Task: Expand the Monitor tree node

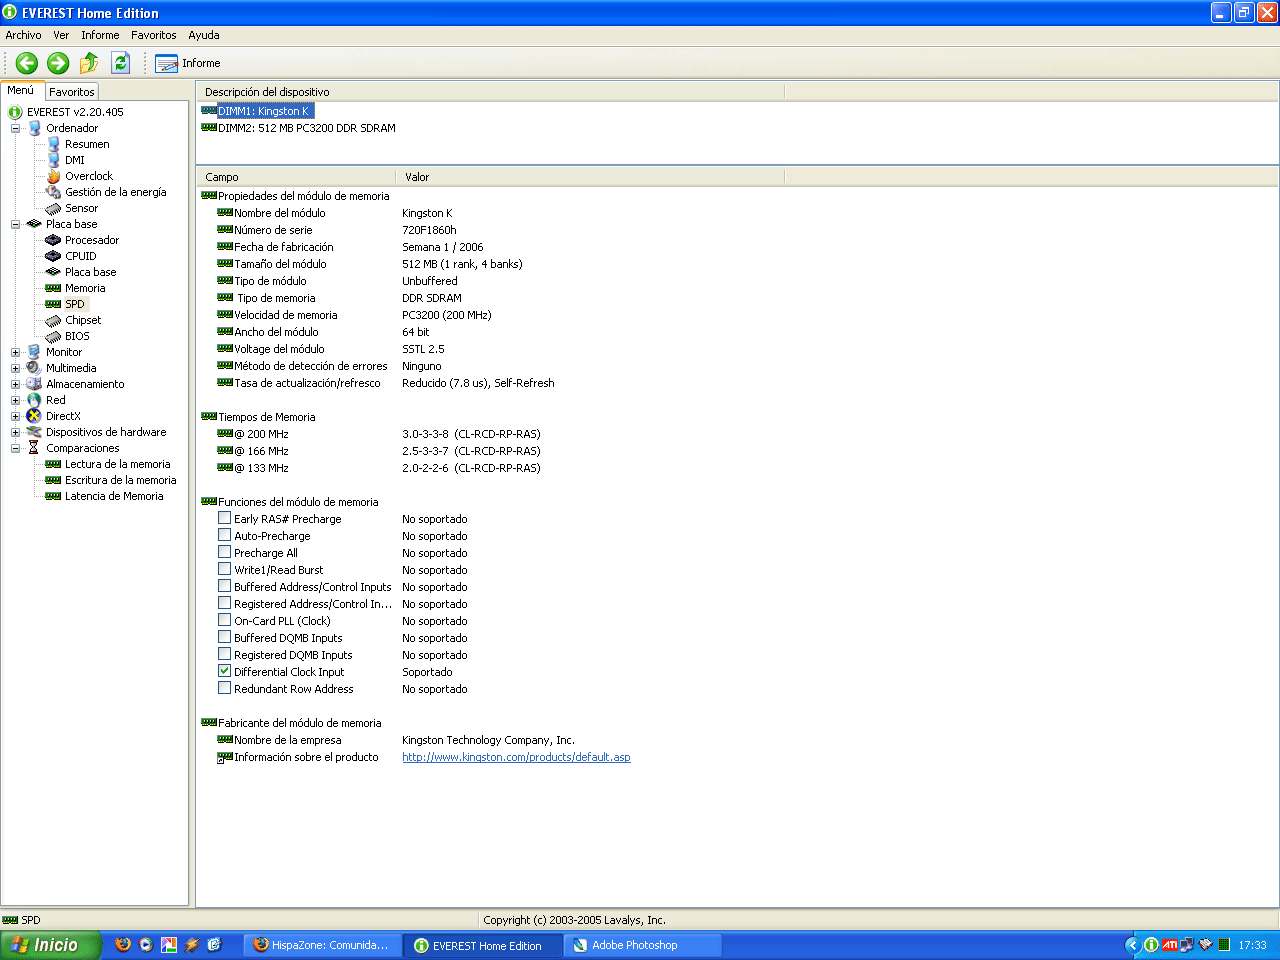Action: (15, 352)
